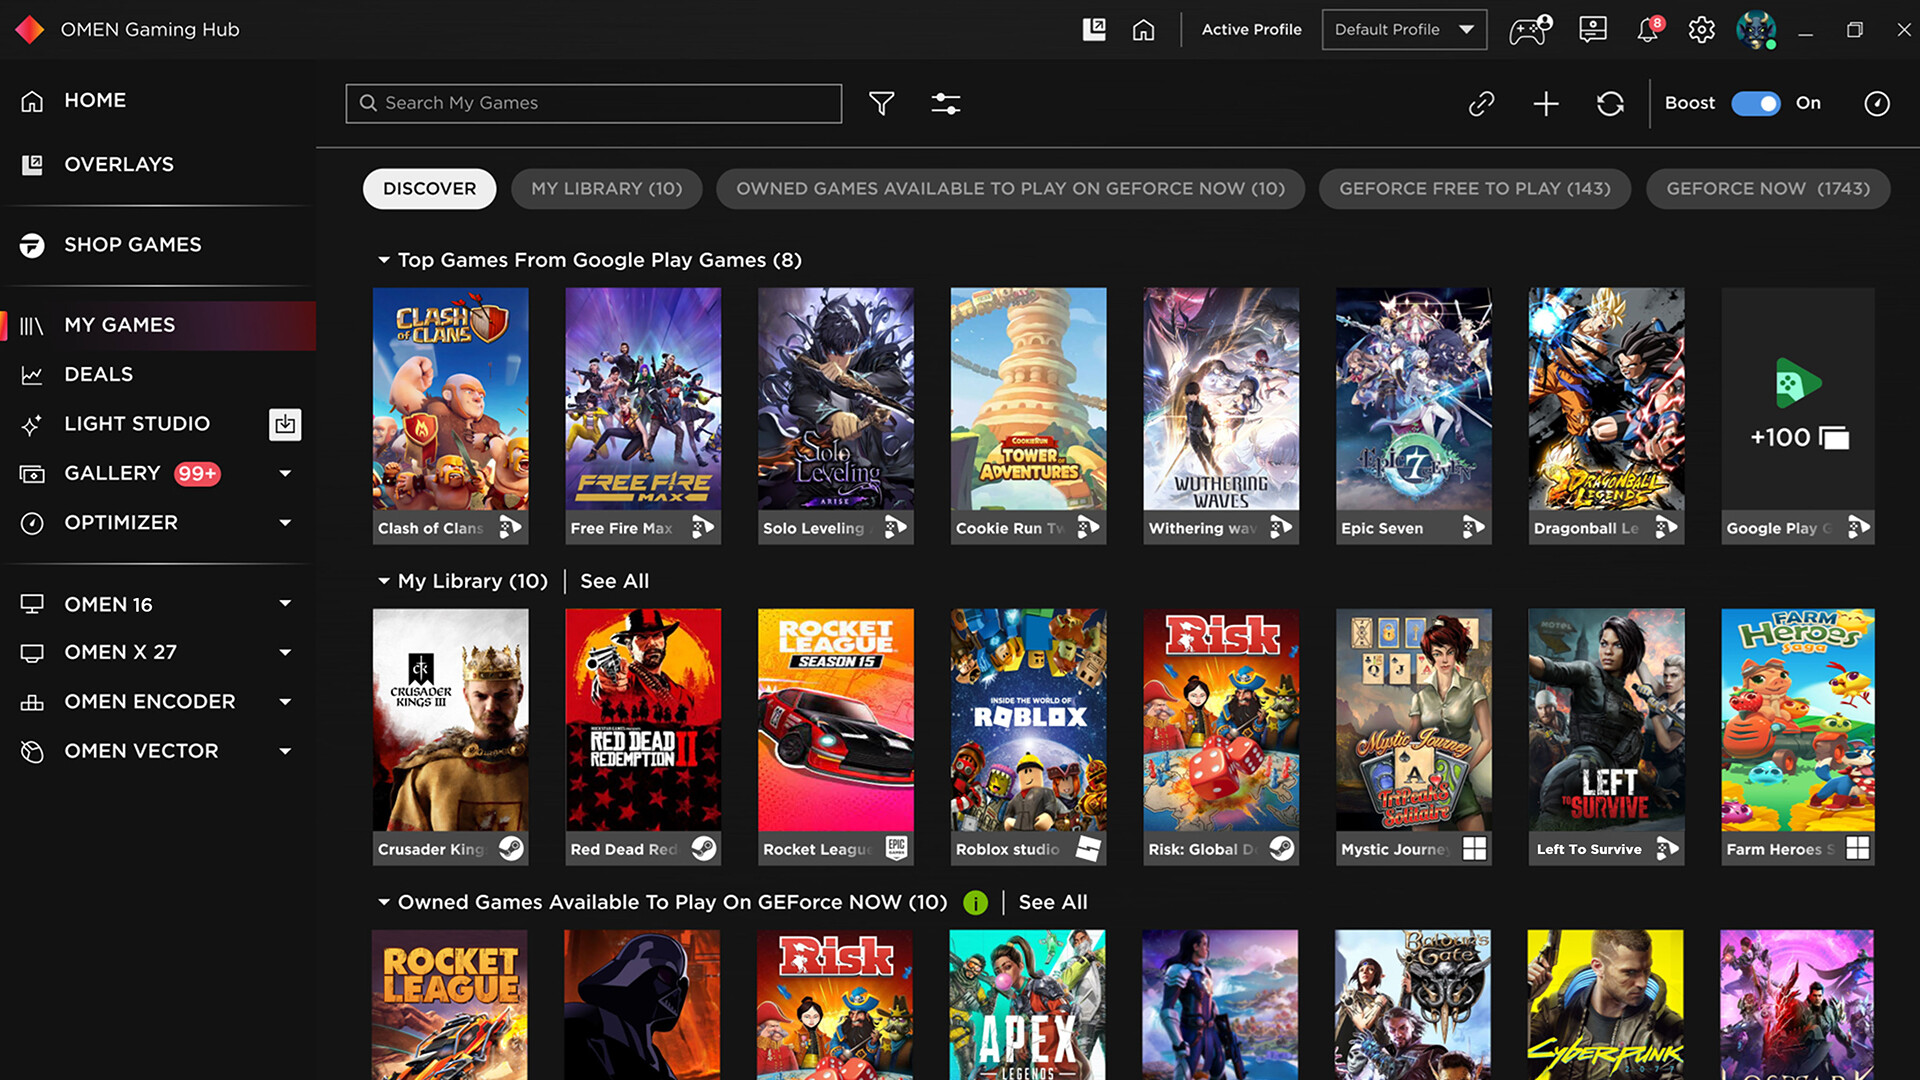The width and height of the screenshot is (1920, 1080).
Task: Click the link accounts chain icon
Action: [1481, 103]
